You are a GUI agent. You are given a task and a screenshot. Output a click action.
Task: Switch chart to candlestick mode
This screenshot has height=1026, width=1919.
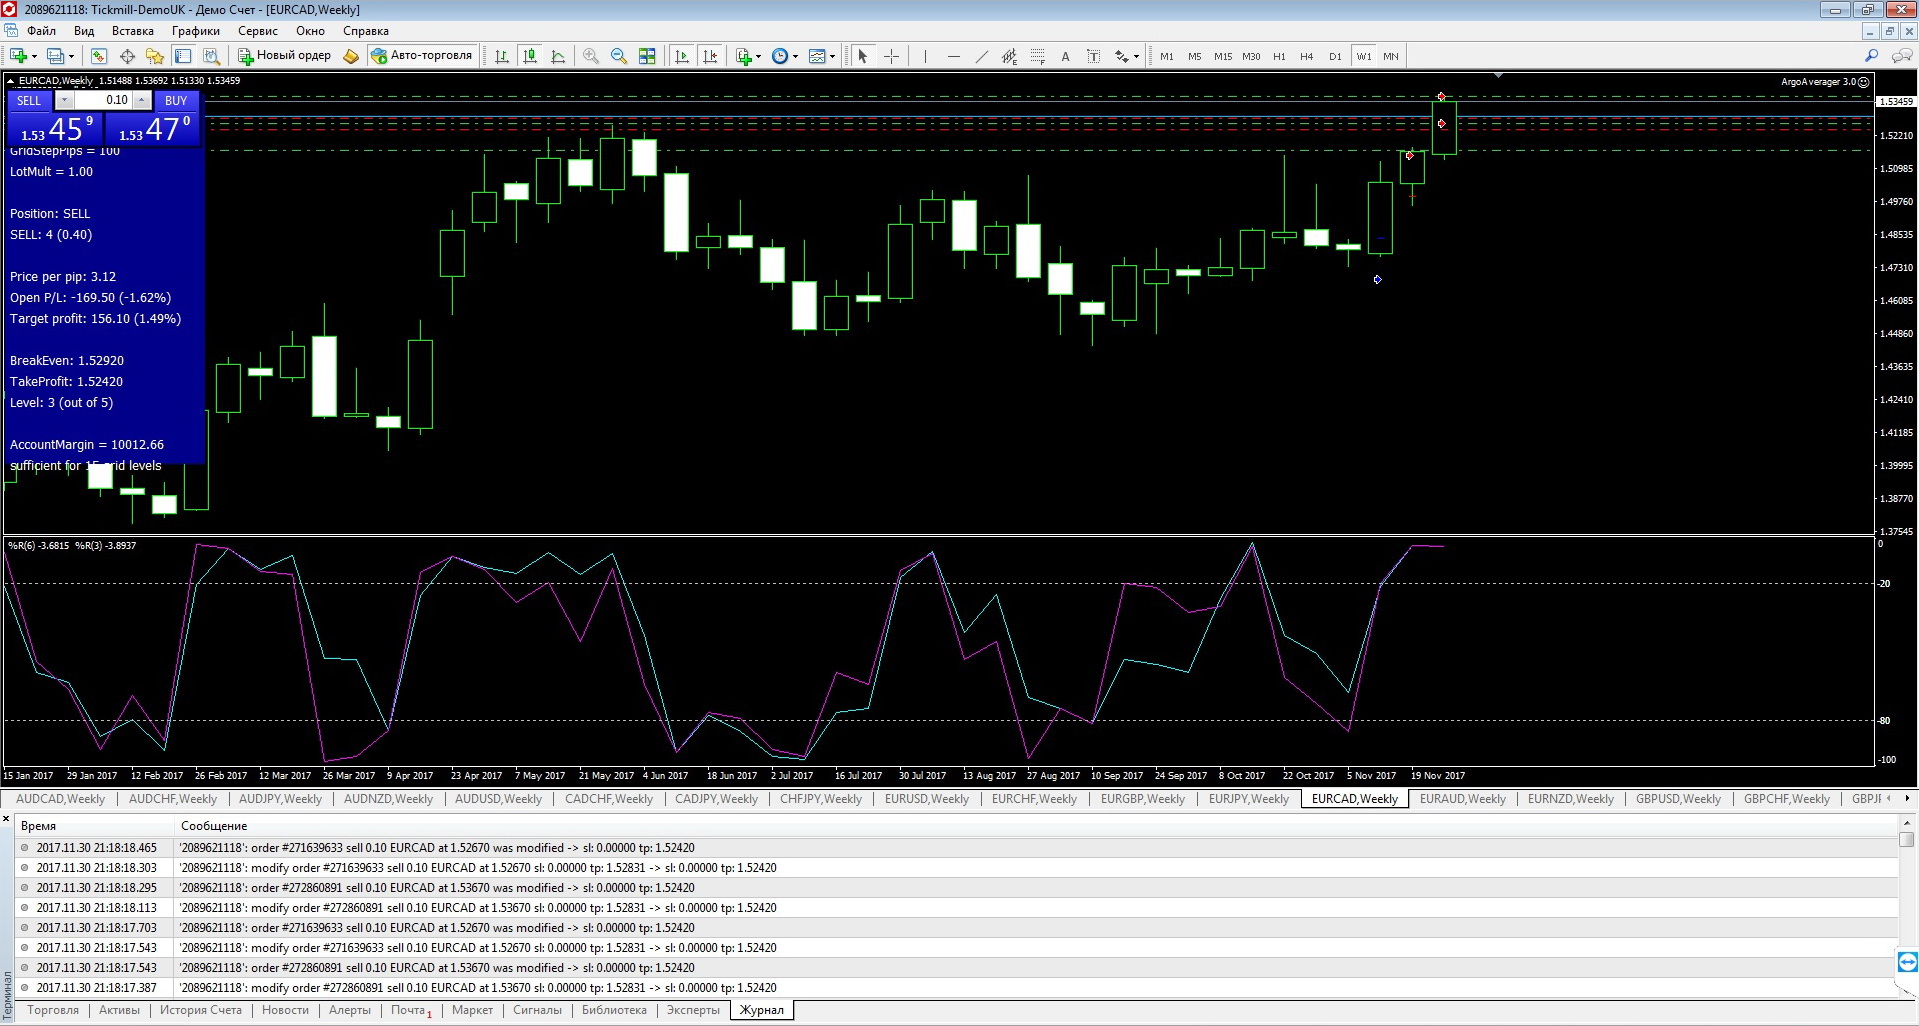(529, 56)
